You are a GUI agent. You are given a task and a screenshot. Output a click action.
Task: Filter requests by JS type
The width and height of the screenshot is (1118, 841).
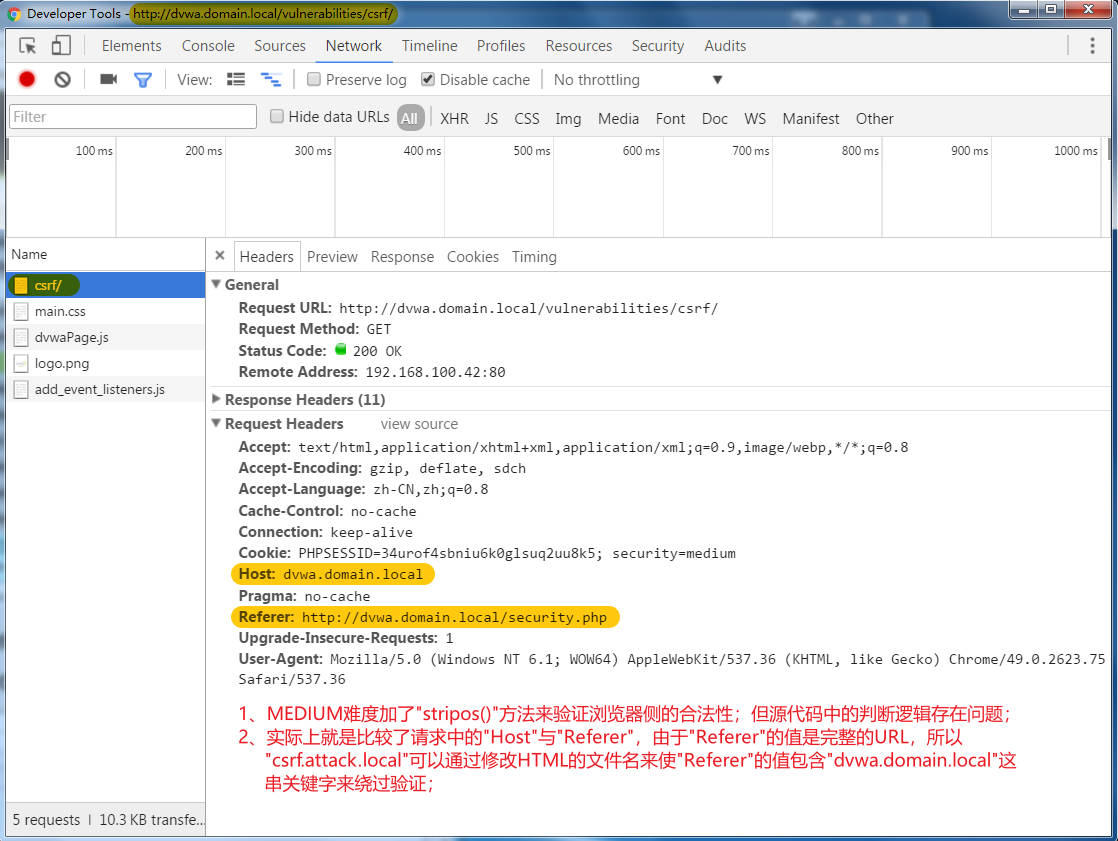pyautogui.click(x=491, y=118)
